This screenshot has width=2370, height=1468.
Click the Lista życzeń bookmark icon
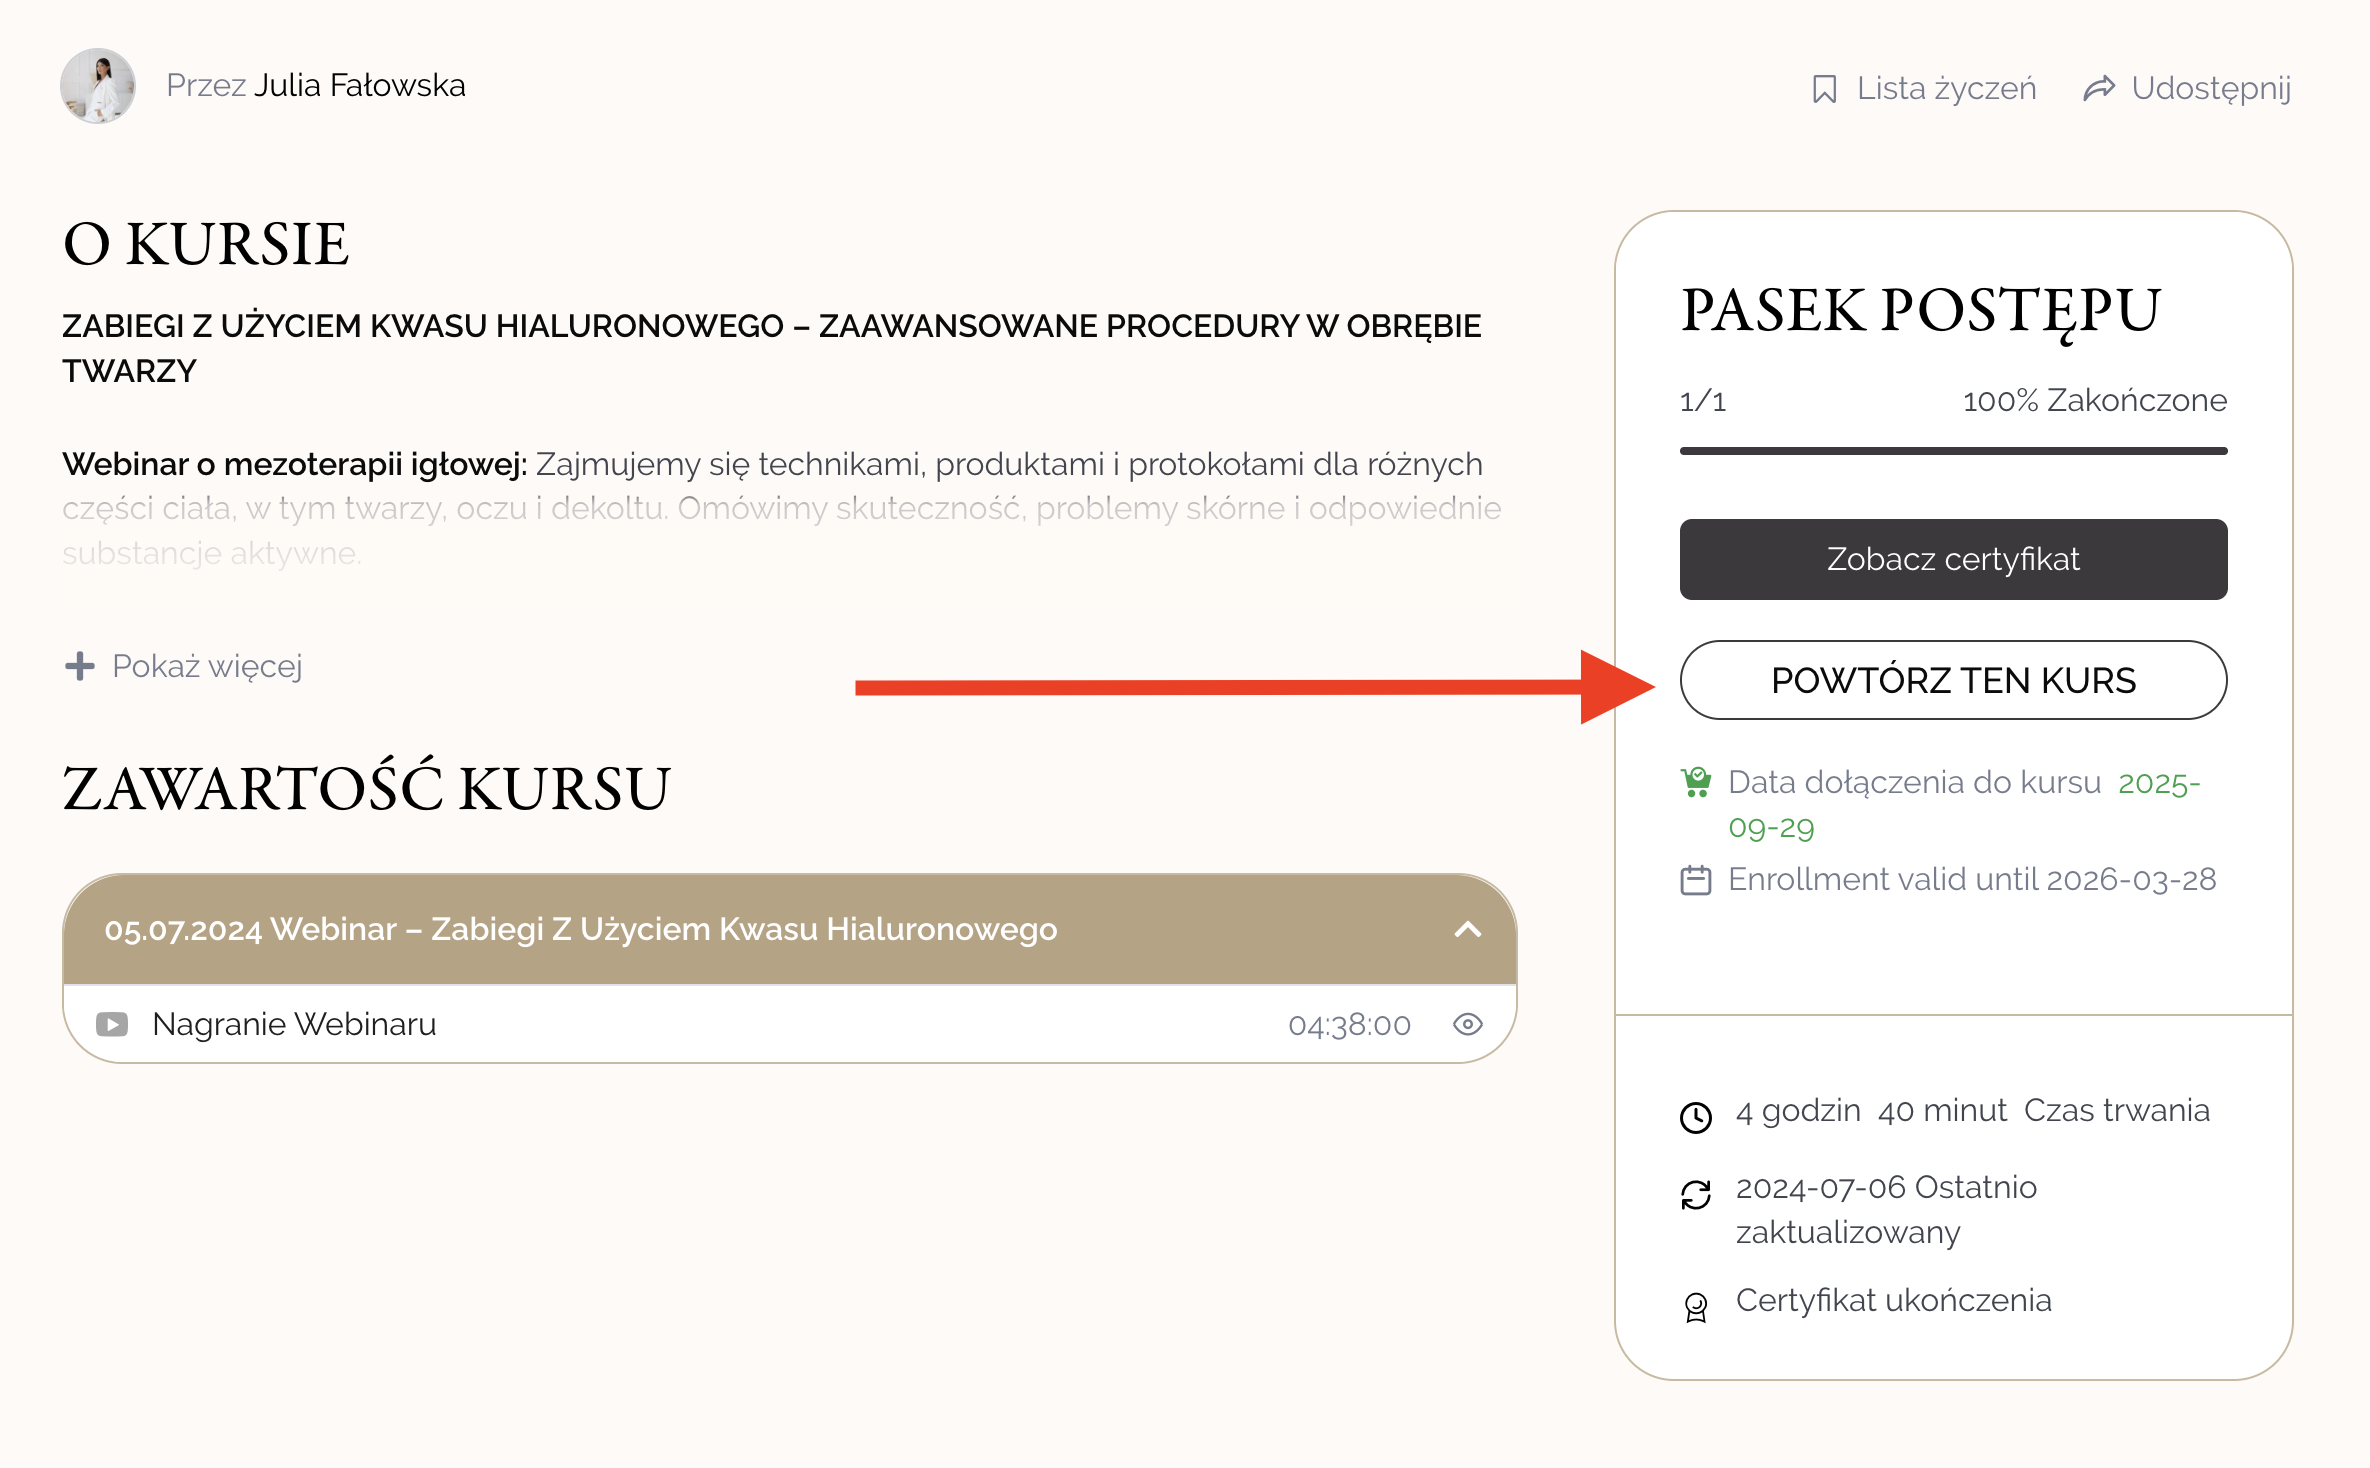tap(1824, 89)
